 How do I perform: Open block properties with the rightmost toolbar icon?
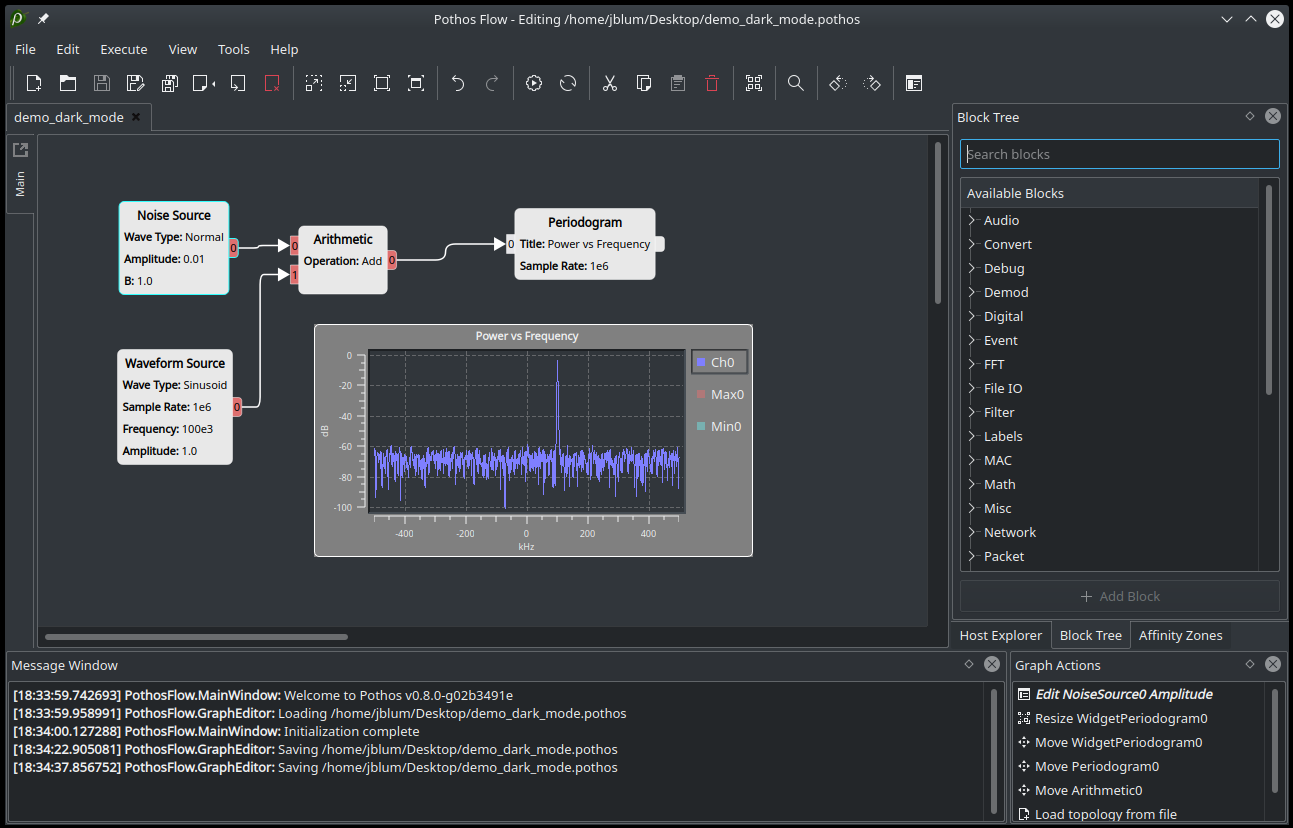tap(914, 83)
